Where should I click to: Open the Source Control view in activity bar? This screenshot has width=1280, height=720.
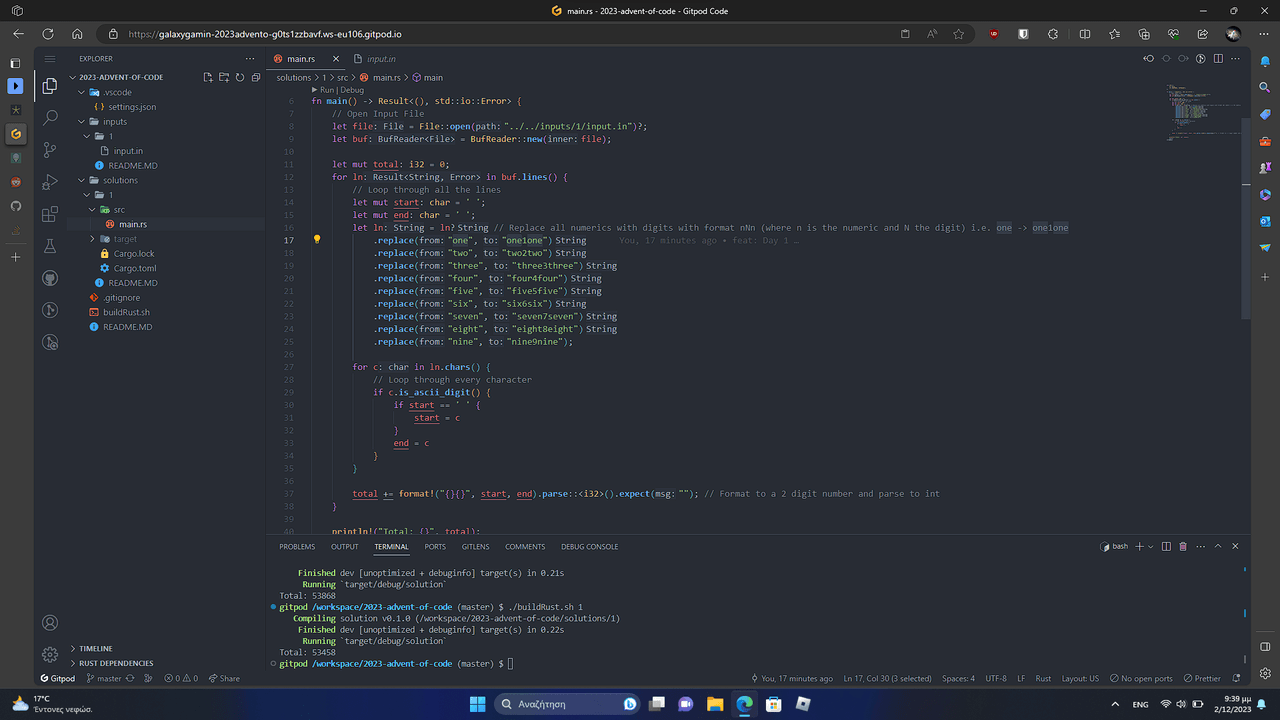coord(50,150)
